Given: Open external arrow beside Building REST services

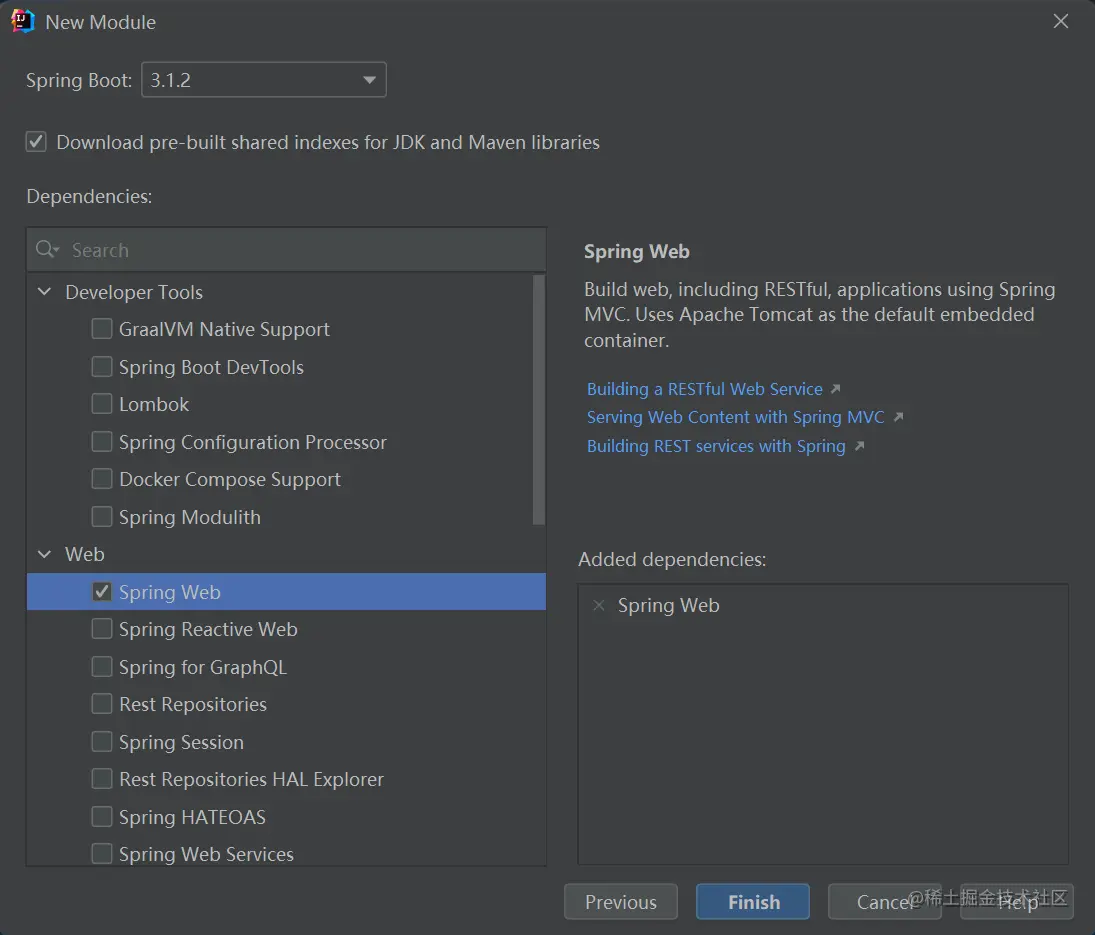Looking at the screenshot, I should (x=860, y=446).
